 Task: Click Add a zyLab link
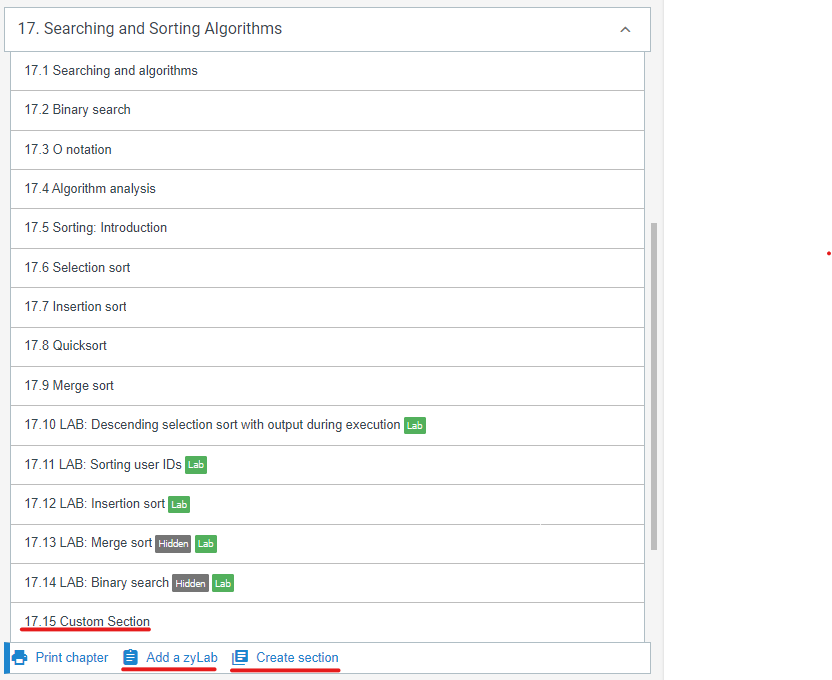[181, 657]
